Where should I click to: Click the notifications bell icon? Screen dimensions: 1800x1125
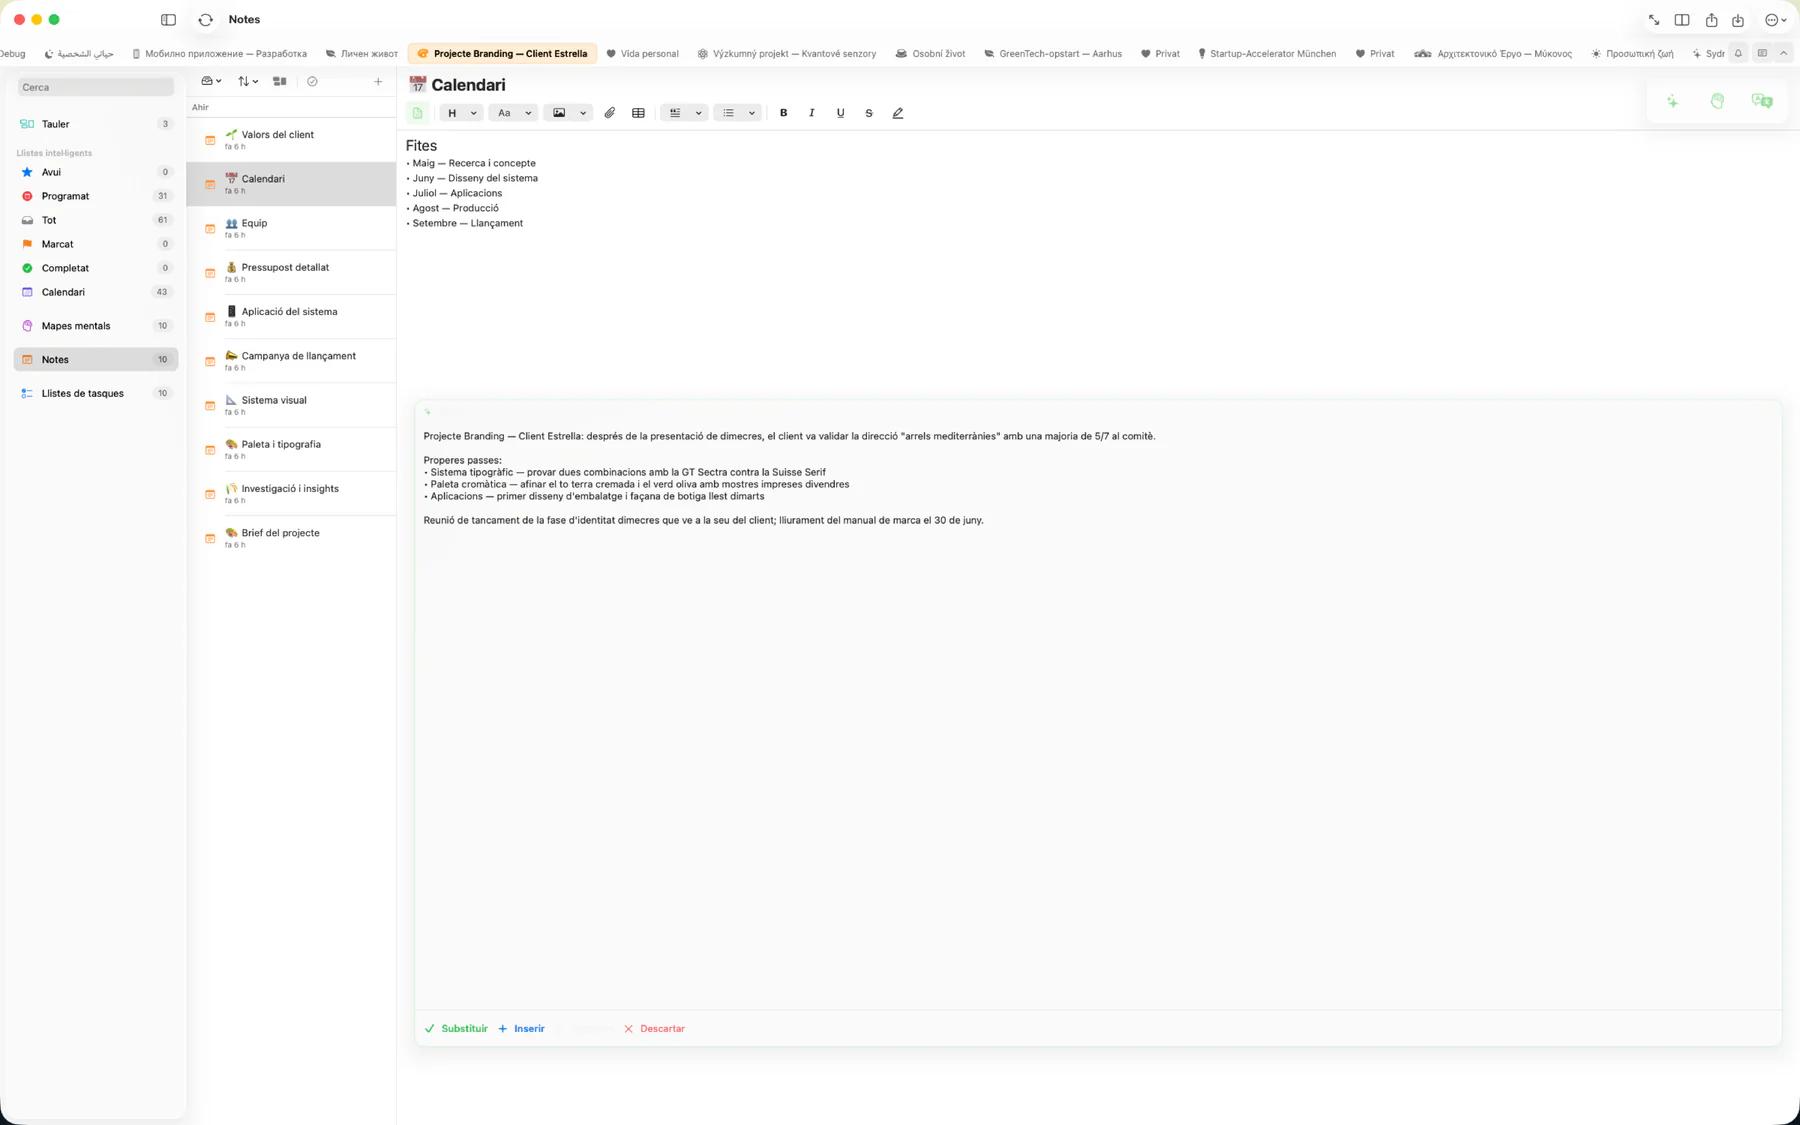[x=1738, y=53]
